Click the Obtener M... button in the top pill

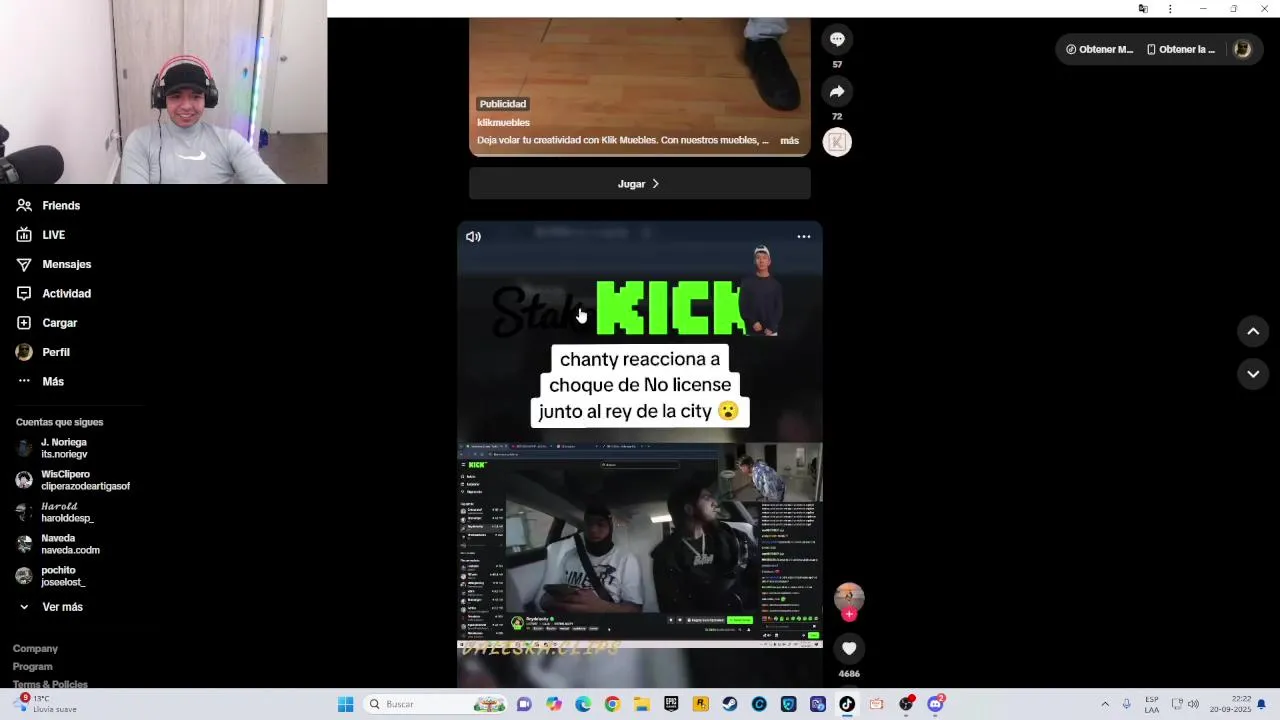(x=1099, y=49)
